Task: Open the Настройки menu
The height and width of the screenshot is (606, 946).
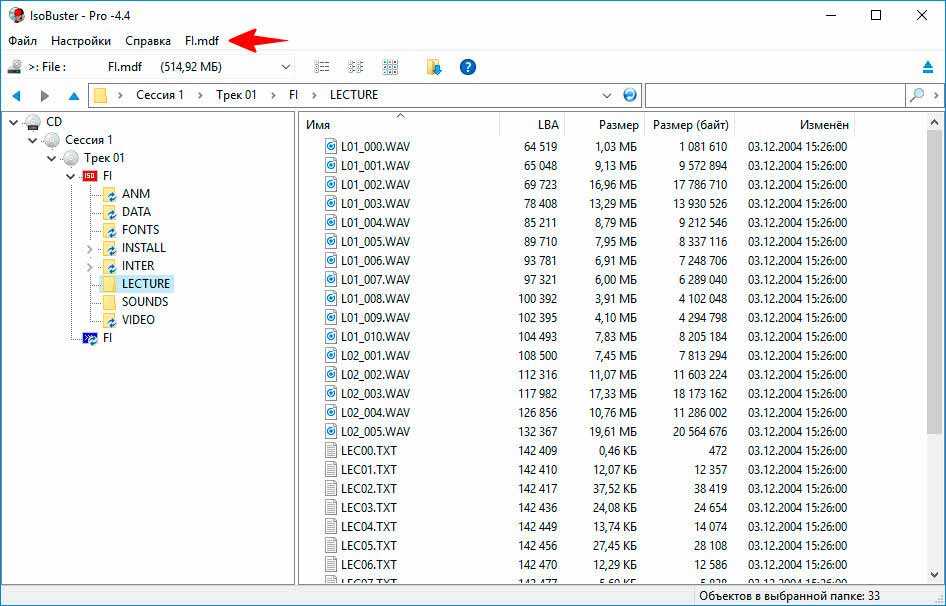Action: pos(81,41)
